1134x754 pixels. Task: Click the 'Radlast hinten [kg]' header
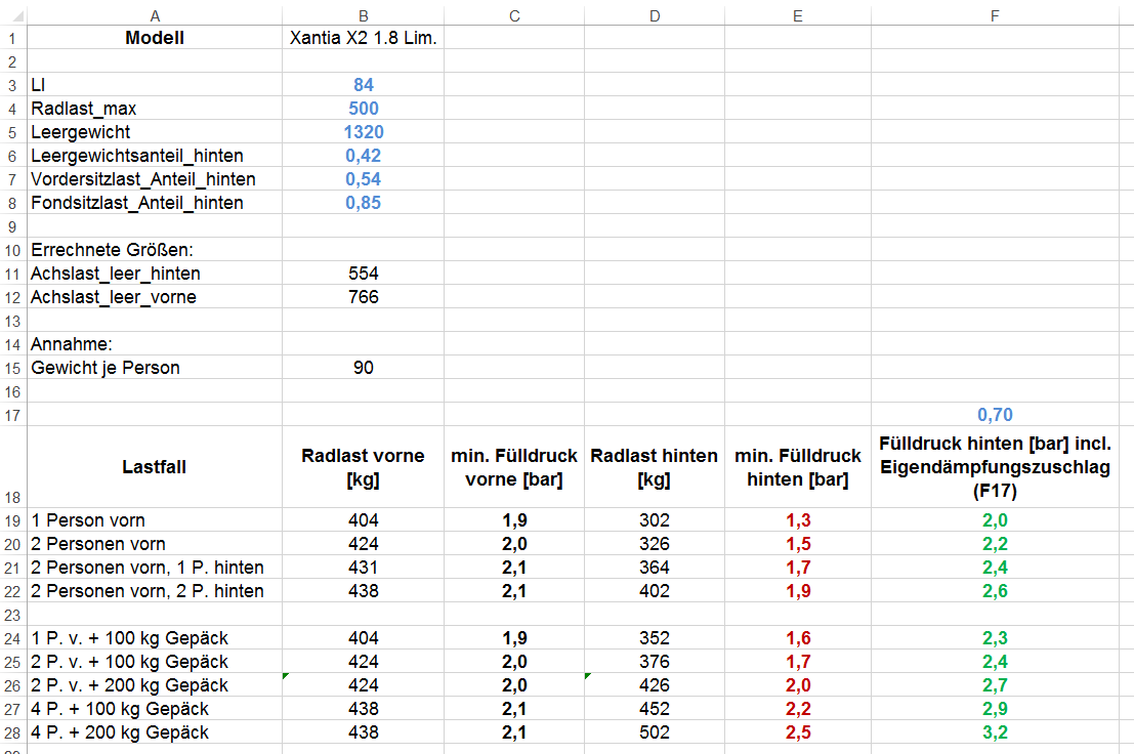pyautogui.click(x=655, y=467)
